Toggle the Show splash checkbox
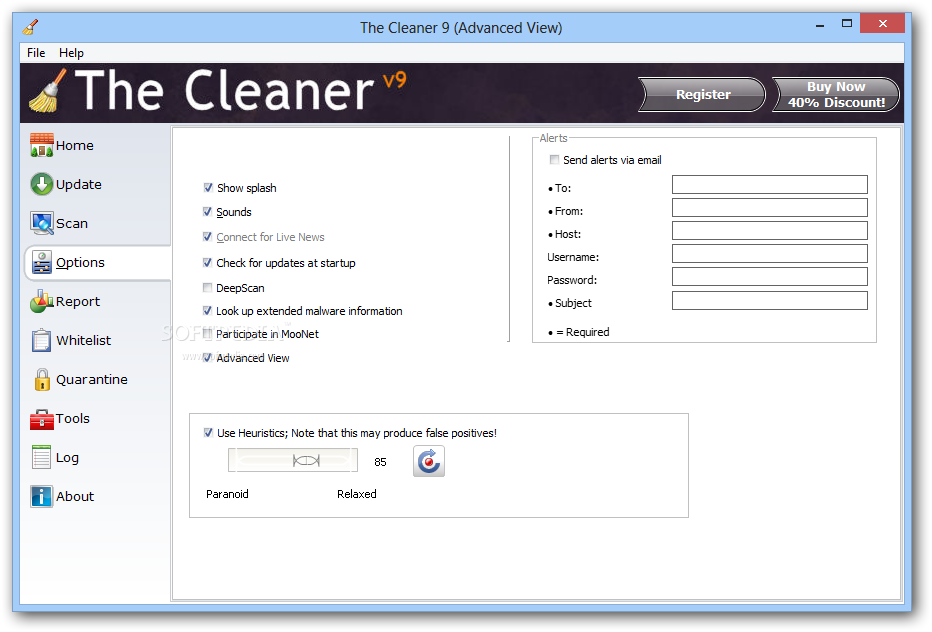Viewport: 932px width, 632px height. point(207,188)
